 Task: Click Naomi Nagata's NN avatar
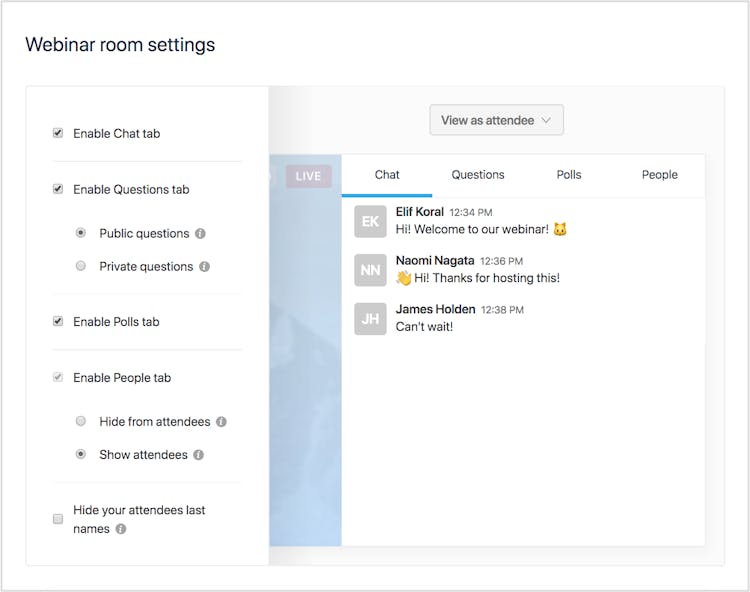coord(370,270)
